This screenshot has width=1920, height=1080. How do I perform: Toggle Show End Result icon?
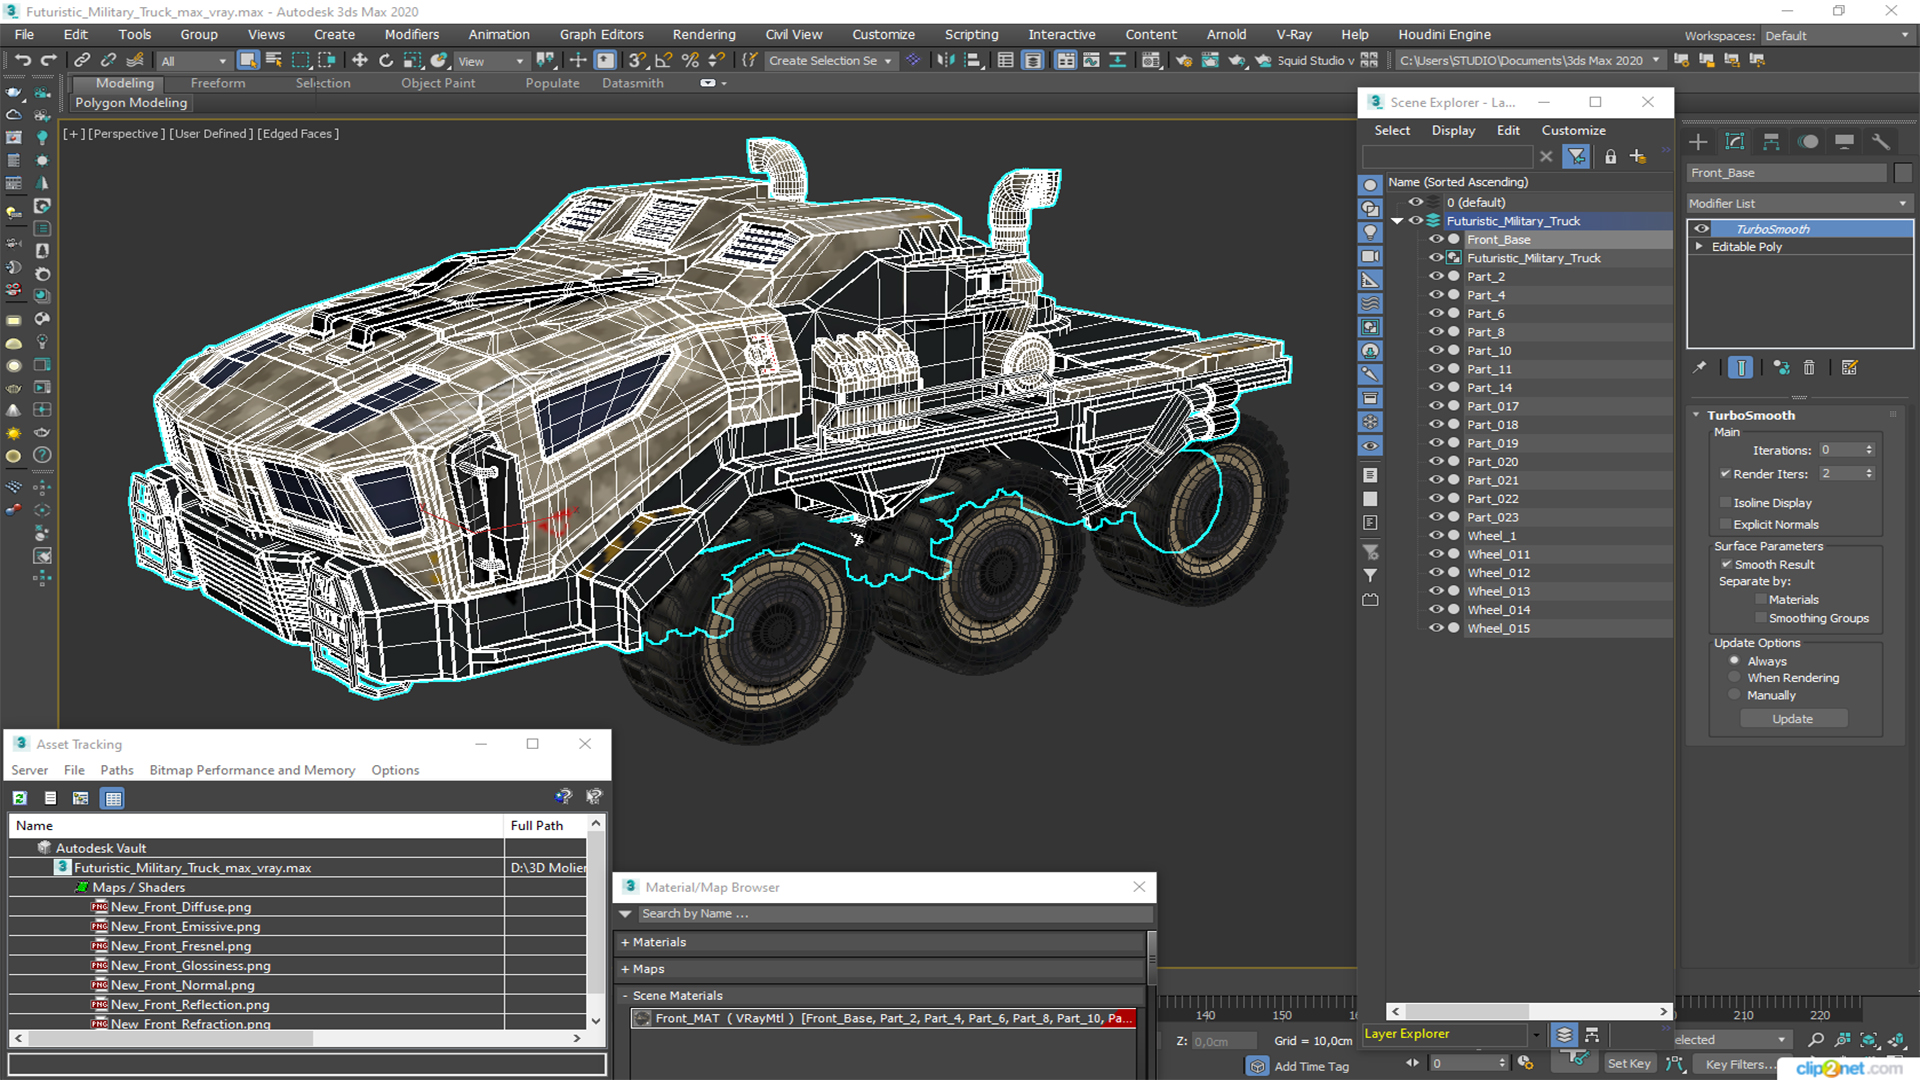click(1741, 368)
